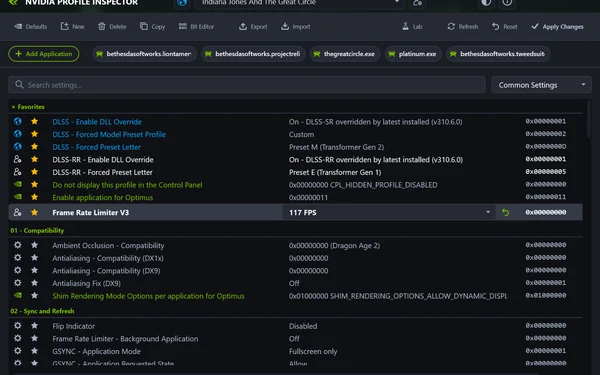
Task: Click the Fullscreen only value
Action: 313,351
